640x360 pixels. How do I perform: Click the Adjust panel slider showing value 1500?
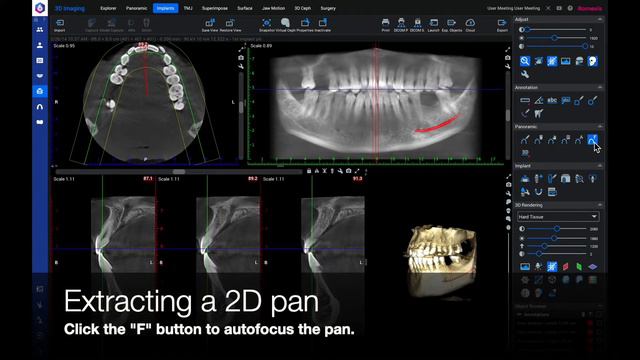[x=556, y=38]
